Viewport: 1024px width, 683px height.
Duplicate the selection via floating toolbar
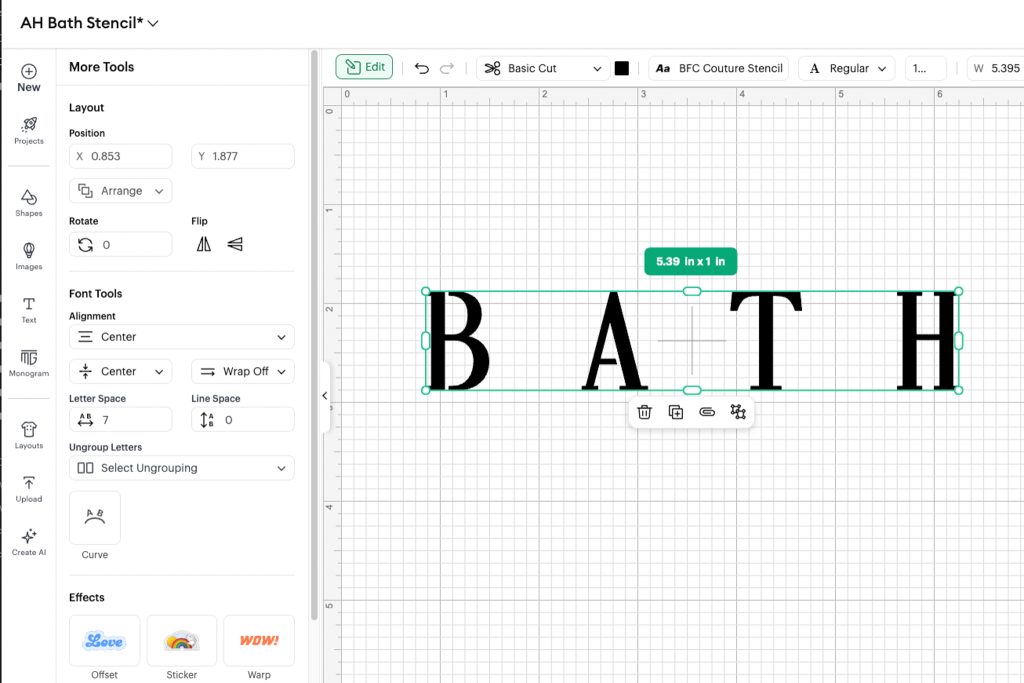click(676, 411)
